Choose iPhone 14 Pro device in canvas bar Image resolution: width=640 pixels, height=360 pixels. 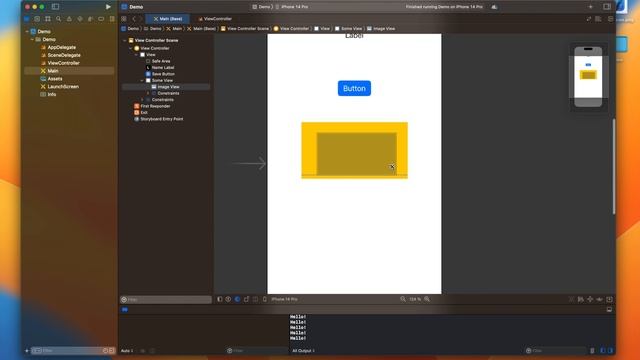284,299
